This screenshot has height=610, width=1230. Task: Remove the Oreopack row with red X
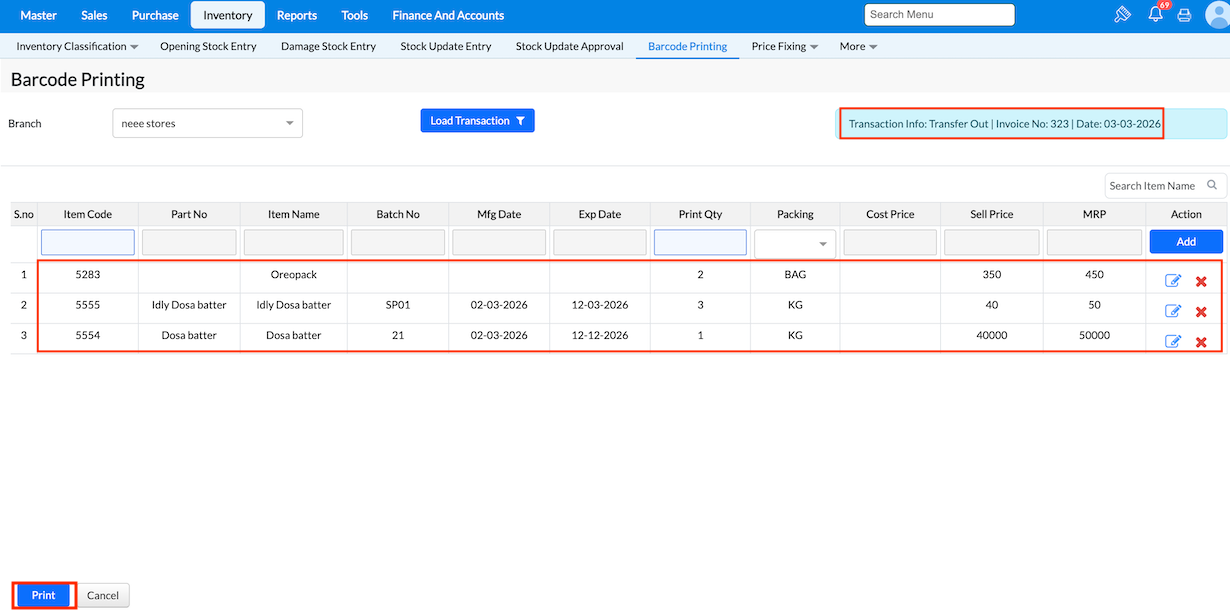tap(1201, 282)
